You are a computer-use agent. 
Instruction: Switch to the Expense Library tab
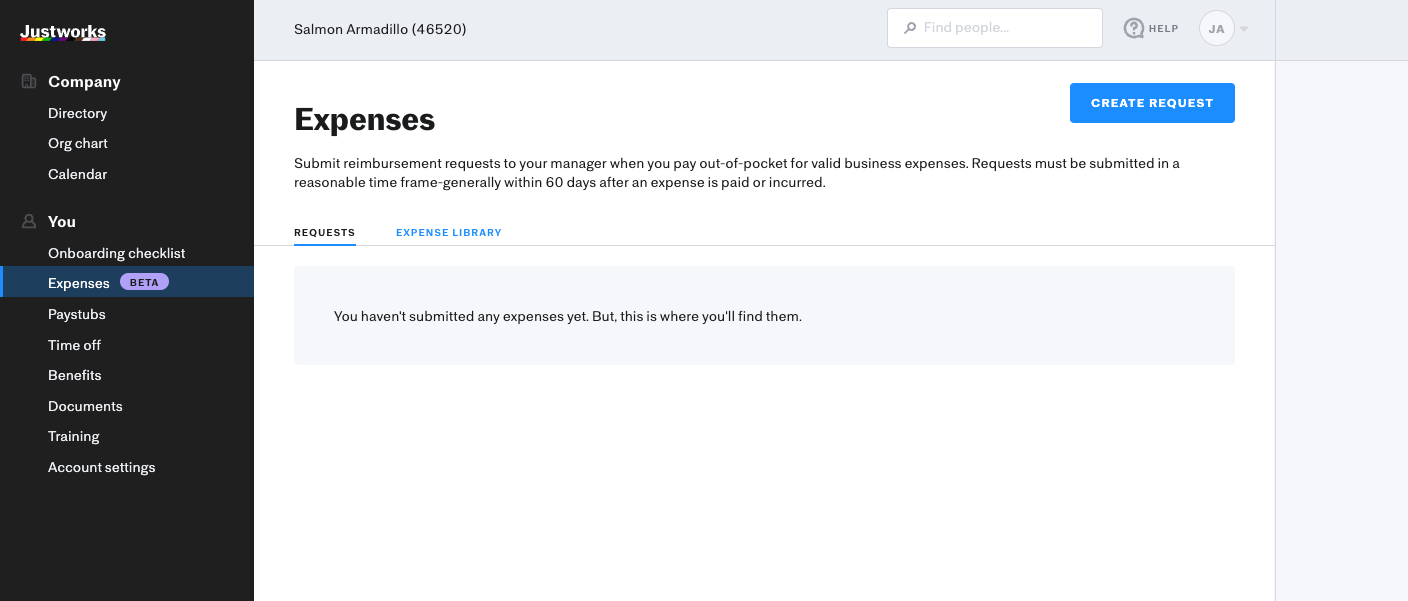449,233
